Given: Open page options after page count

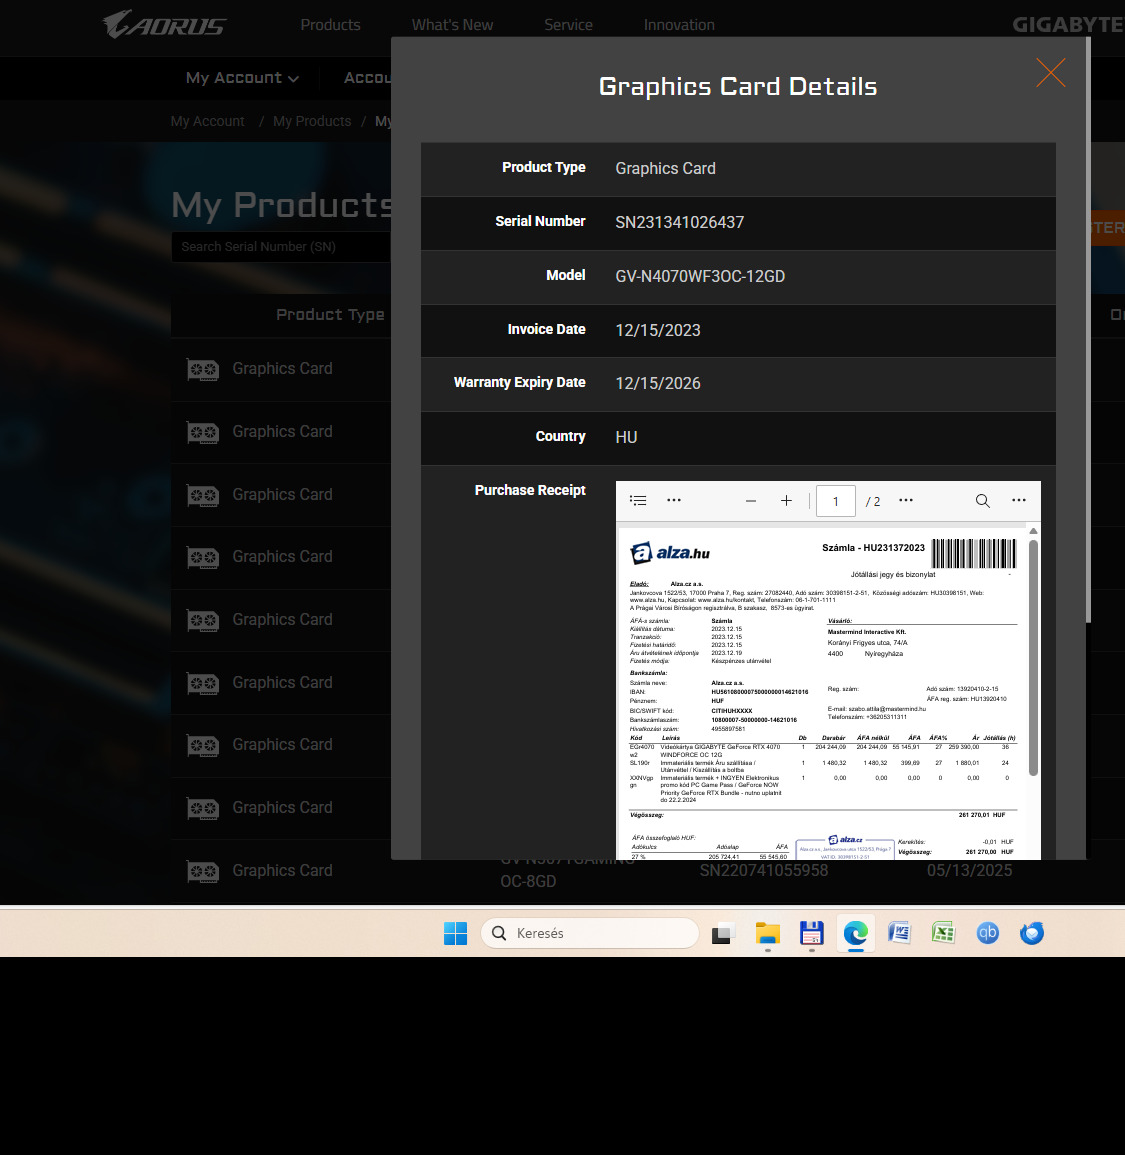Looking at the screenshot, I should 905,500.
